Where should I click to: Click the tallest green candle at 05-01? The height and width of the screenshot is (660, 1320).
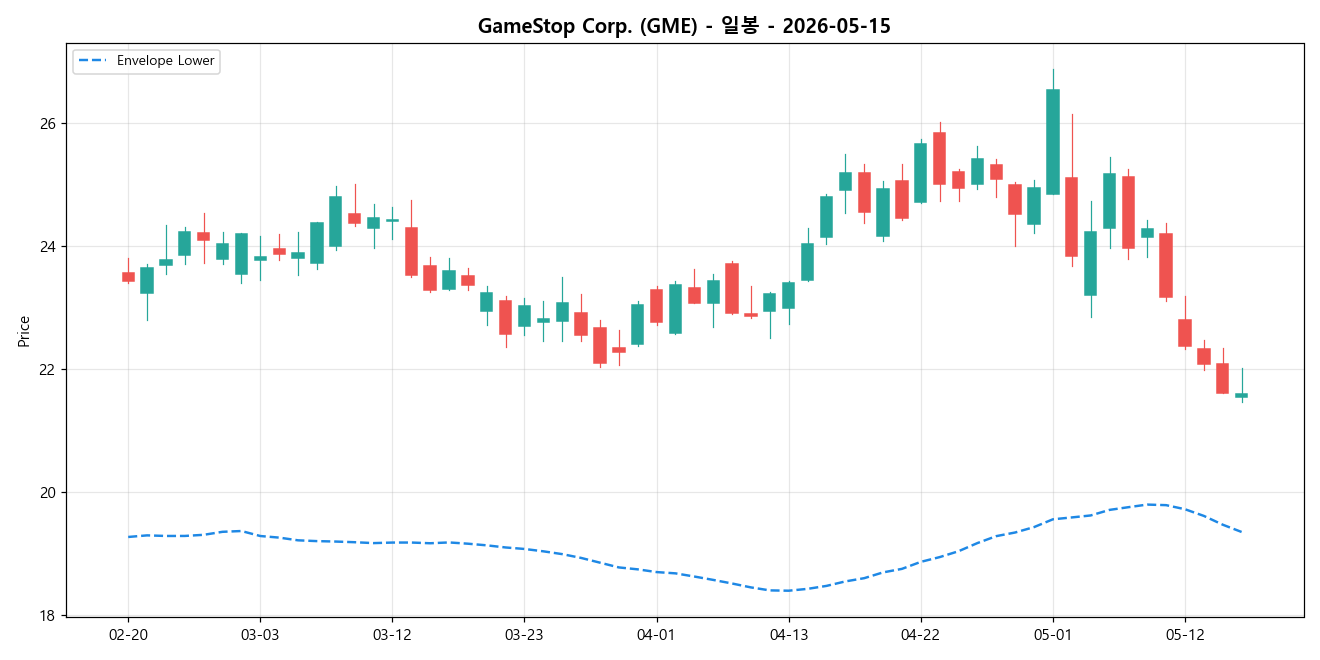point(1053,142)
